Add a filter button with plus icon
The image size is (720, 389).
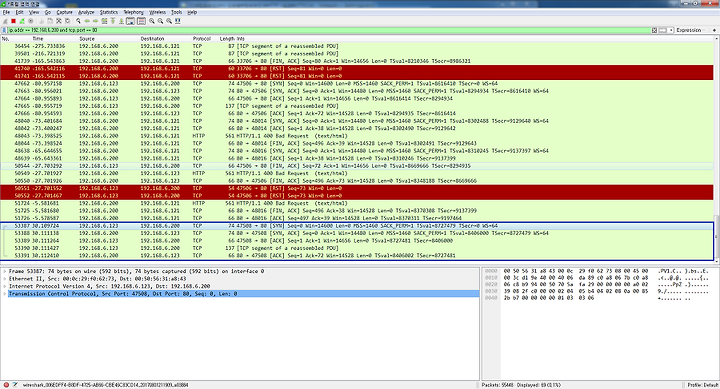[714, 30]
